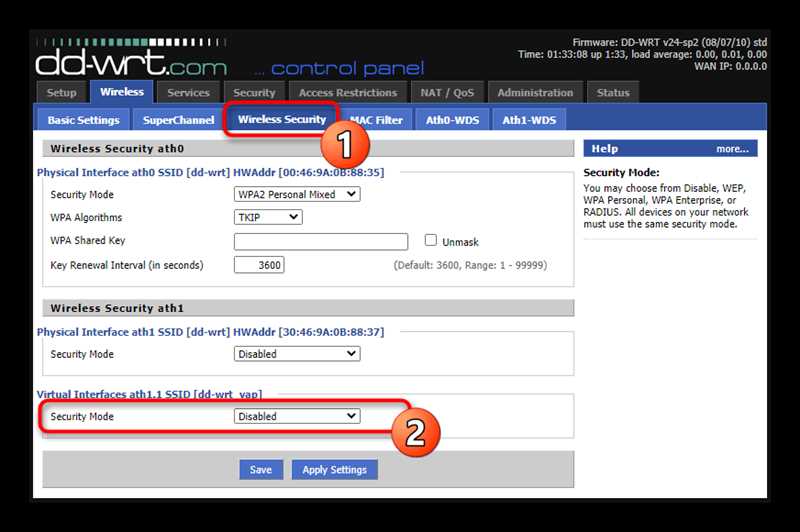Click the Help panel header
The image size is (800, 532).
coord(670,148)
